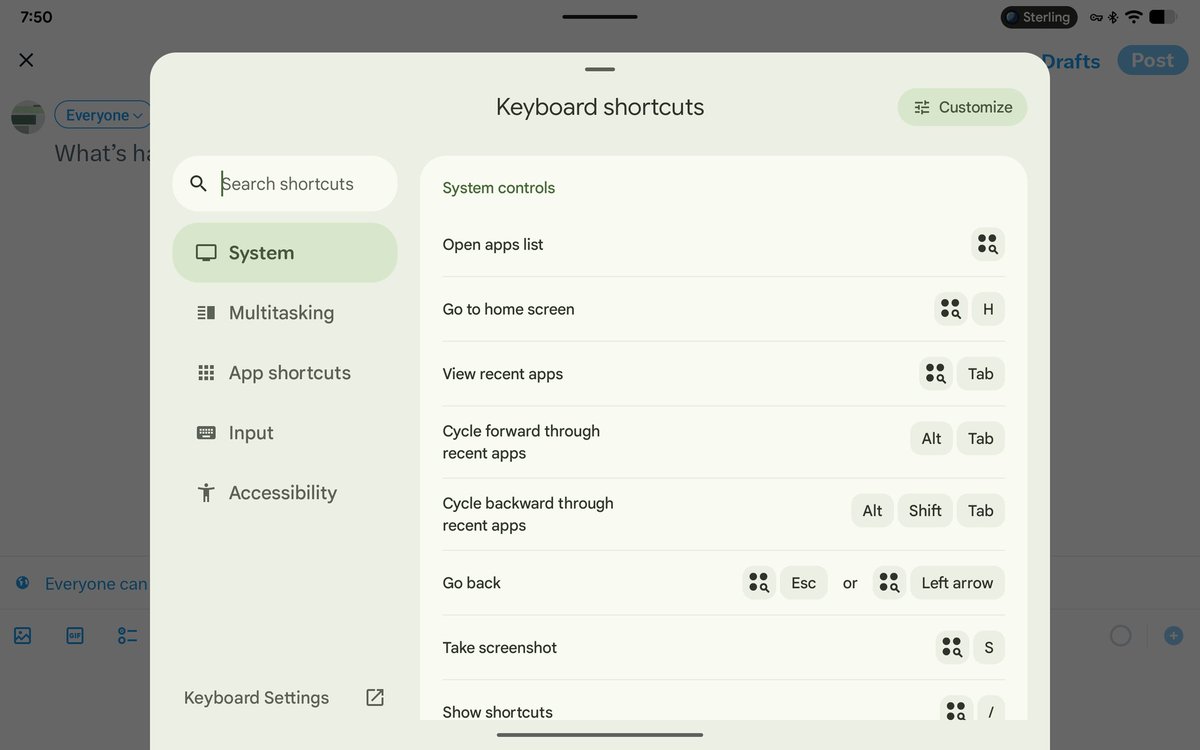This screenshot has width=1200, height=750.
Task: Click the sheet drag handle at top
Action: click(600, 69)
